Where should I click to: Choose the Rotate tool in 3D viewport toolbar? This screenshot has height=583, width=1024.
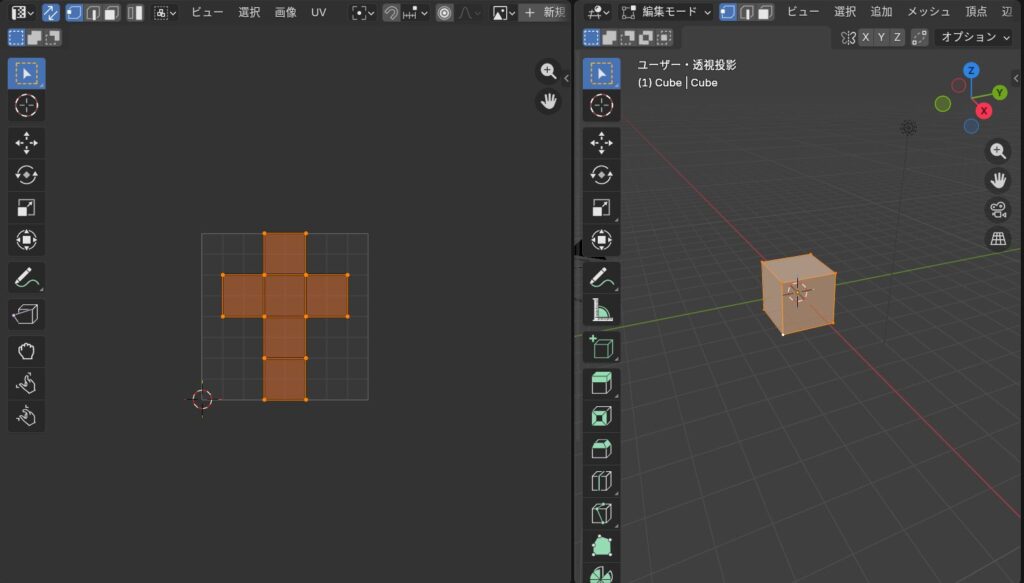(601, 174)
